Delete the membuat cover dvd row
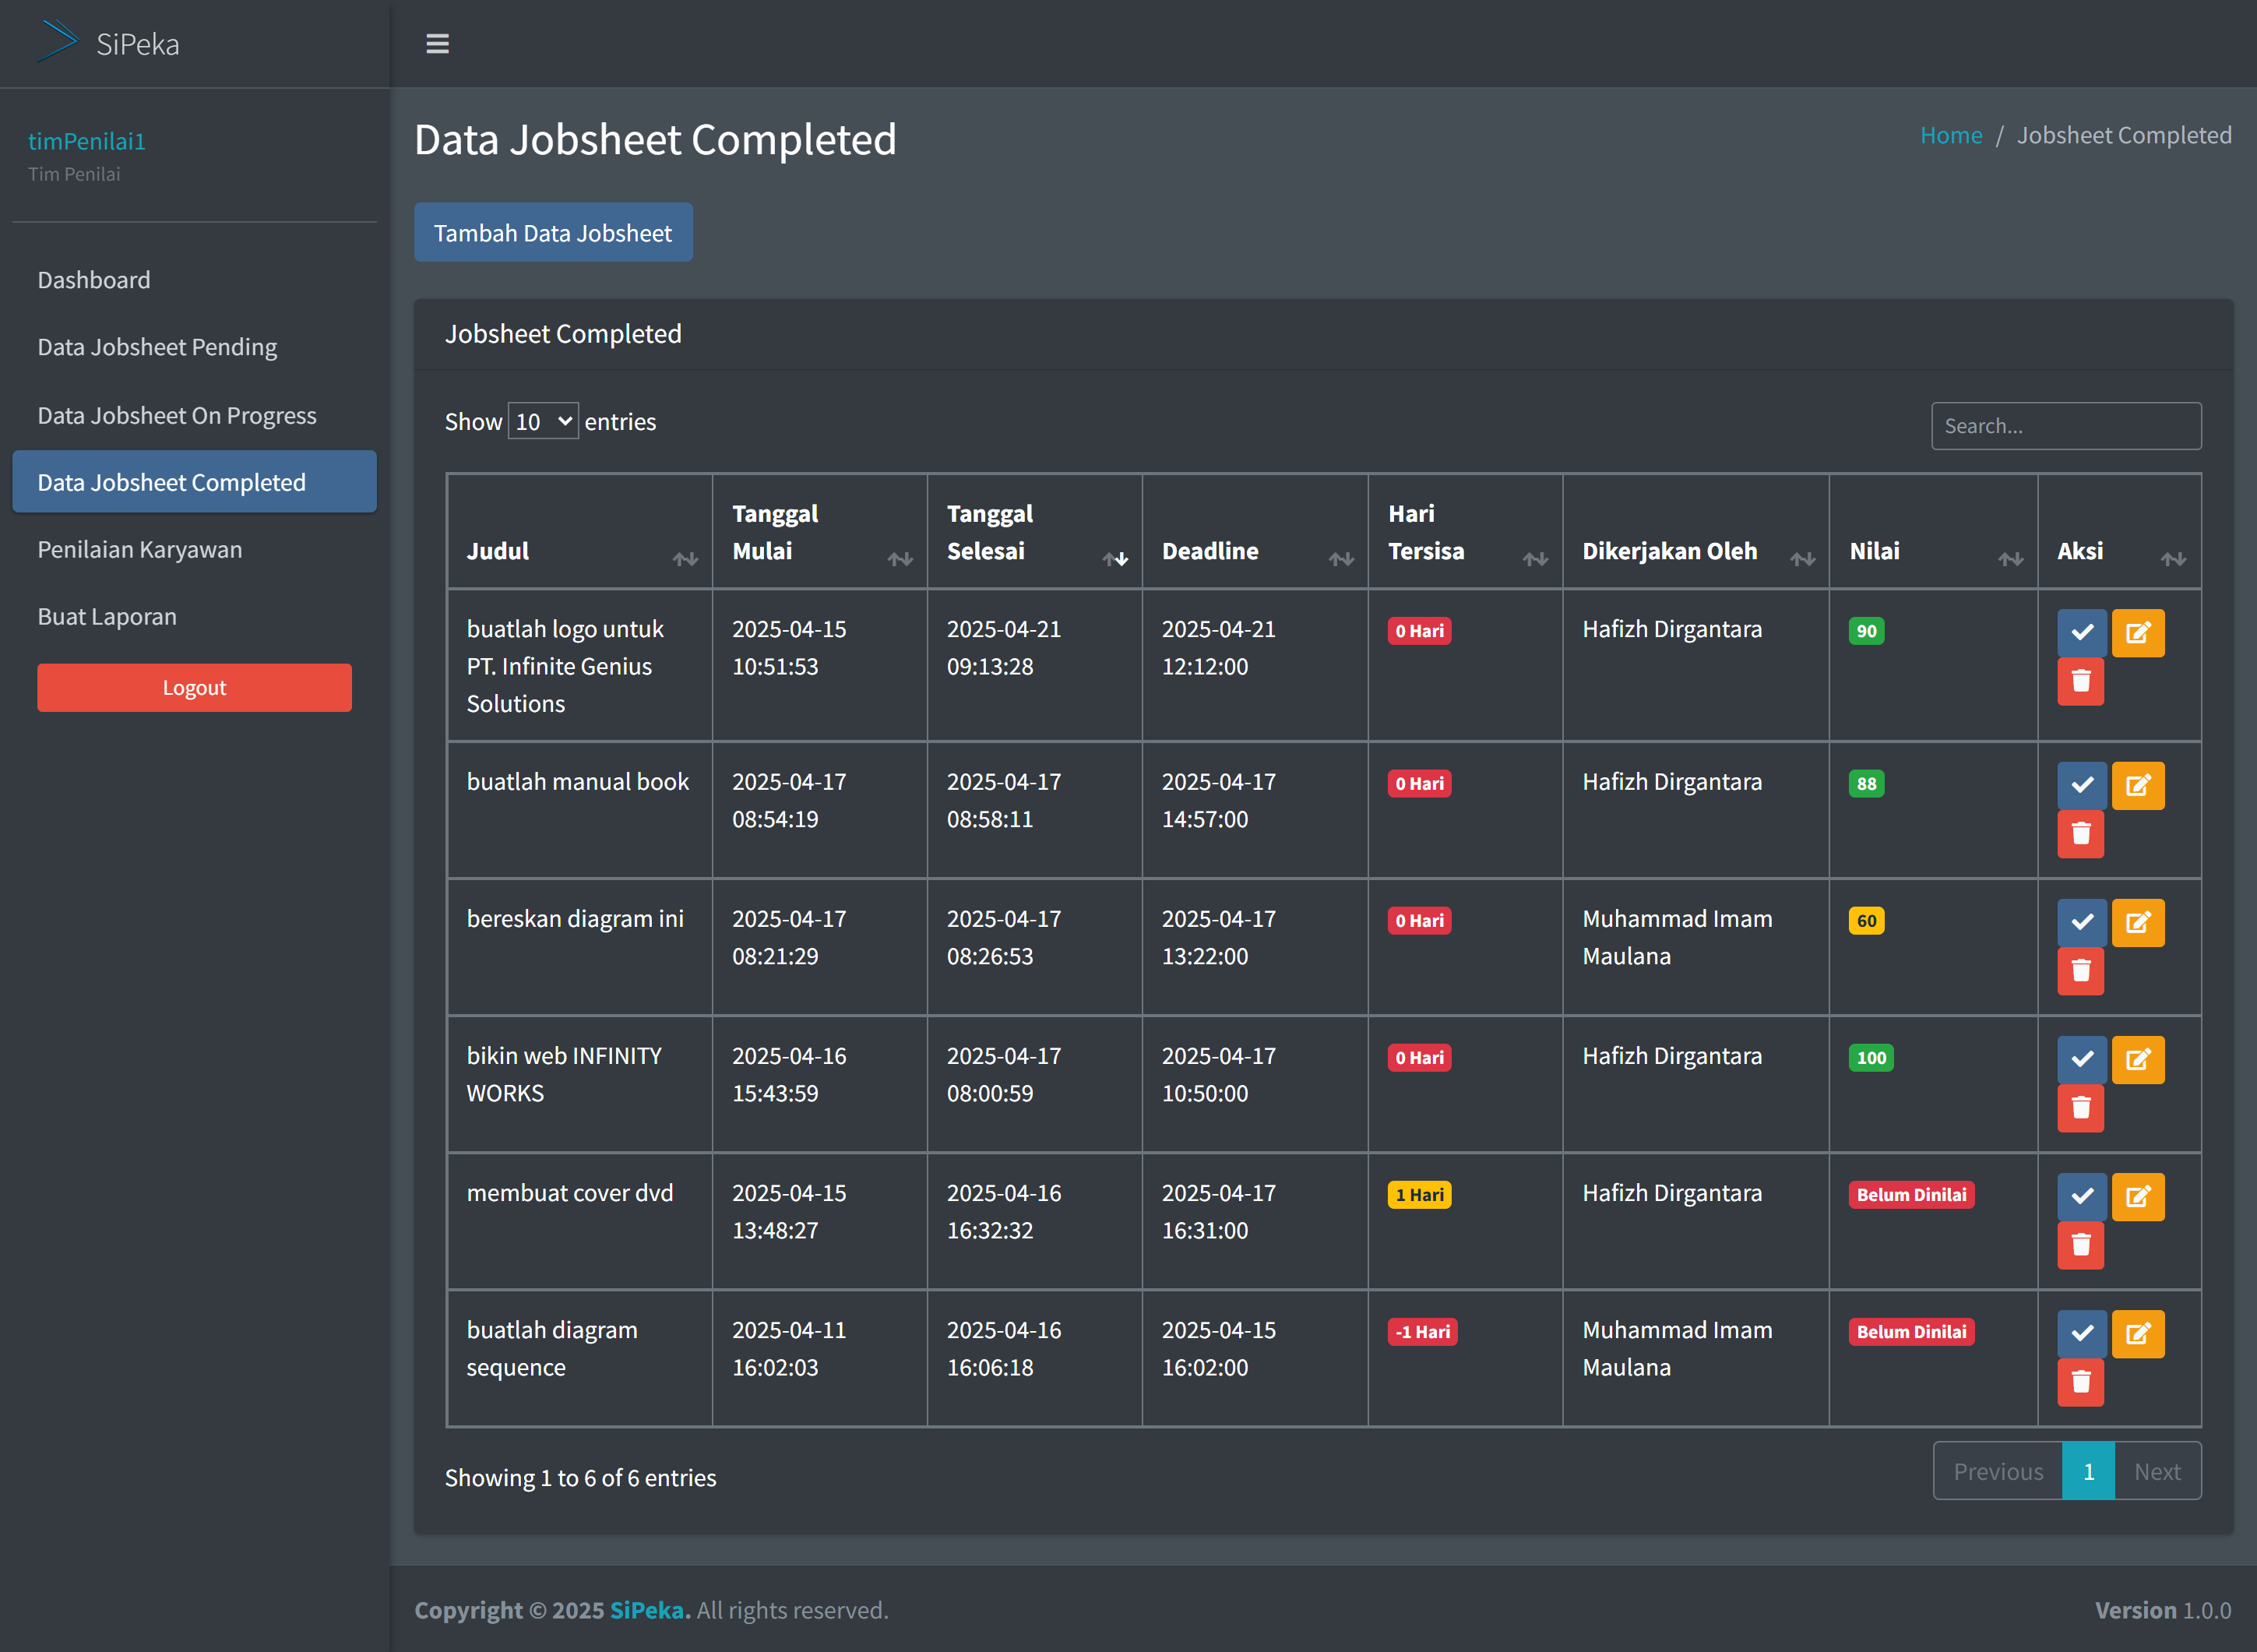Image resolution: width=2257 pixels, height=1652 pixels. point(2080,1245)
